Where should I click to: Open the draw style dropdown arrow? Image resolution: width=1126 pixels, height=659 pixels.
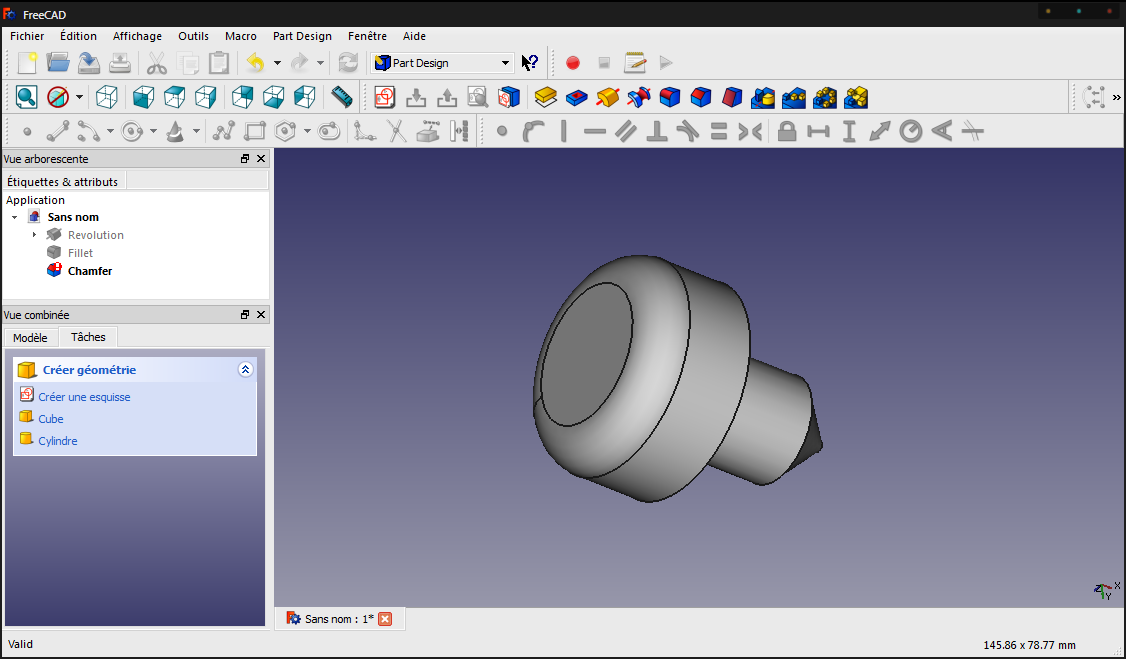80,97
